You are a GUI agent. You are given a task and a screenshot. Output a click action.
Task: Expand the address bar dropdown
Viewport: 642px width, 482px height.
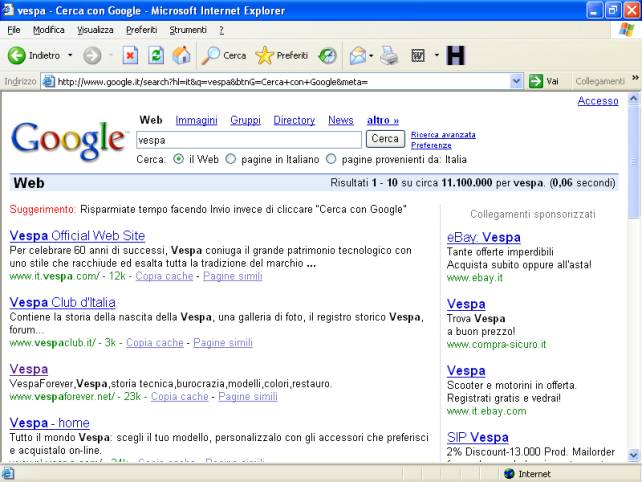(516, 81)
